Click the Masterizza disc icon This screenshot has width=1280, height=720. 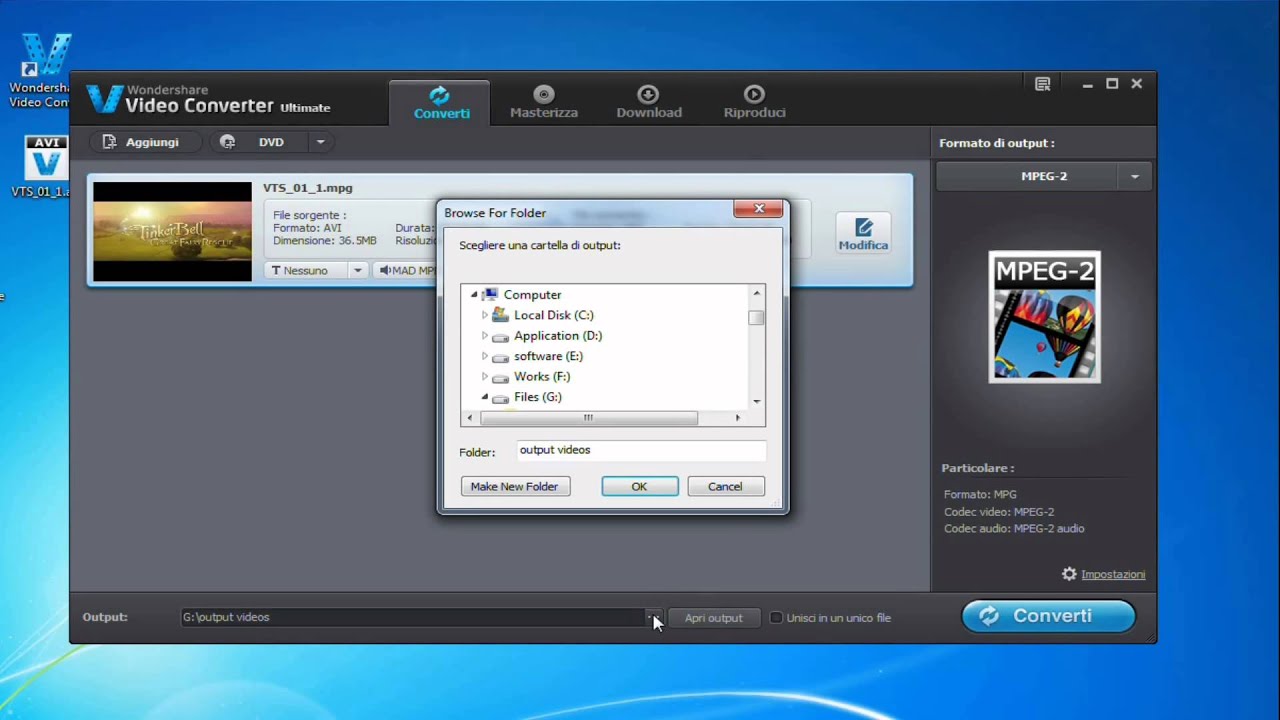point(544,95)
